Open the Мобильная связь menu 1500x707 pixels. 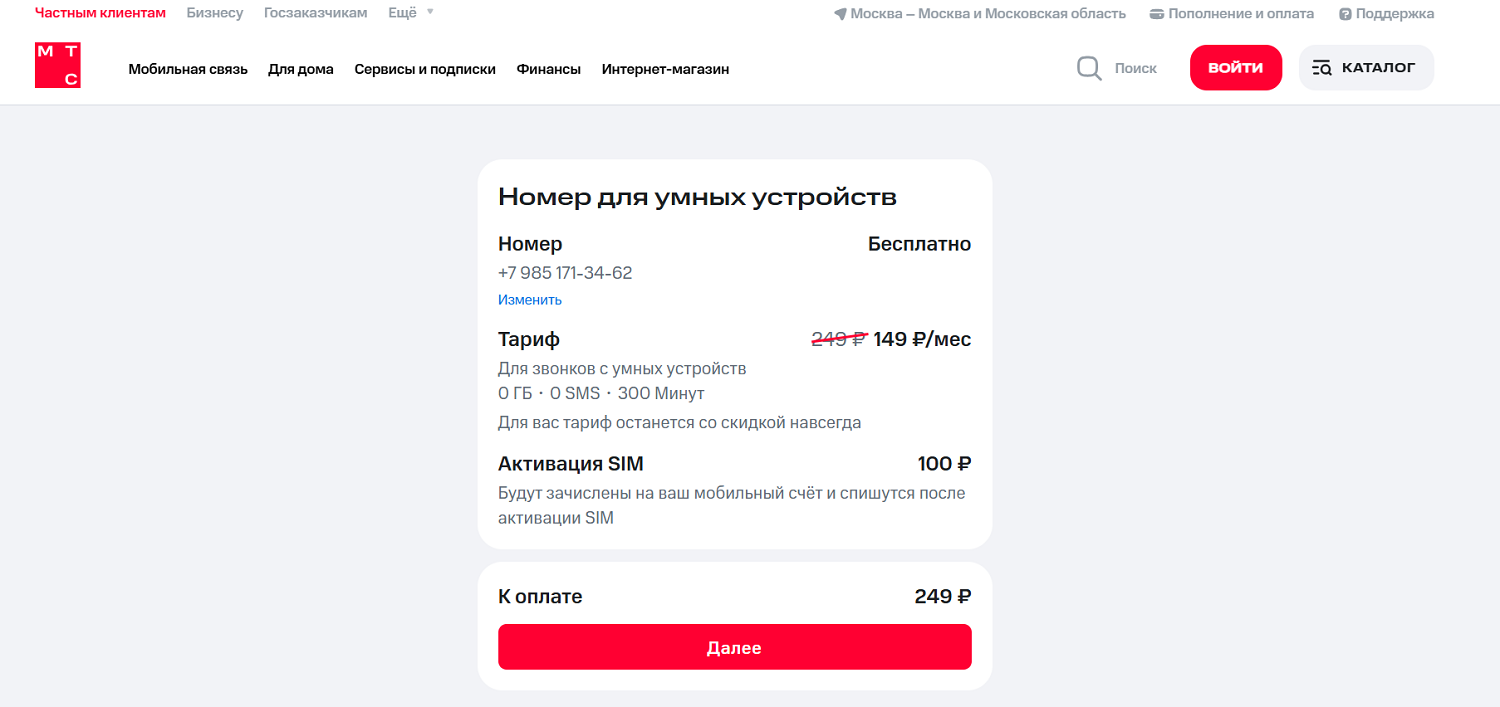188,69
